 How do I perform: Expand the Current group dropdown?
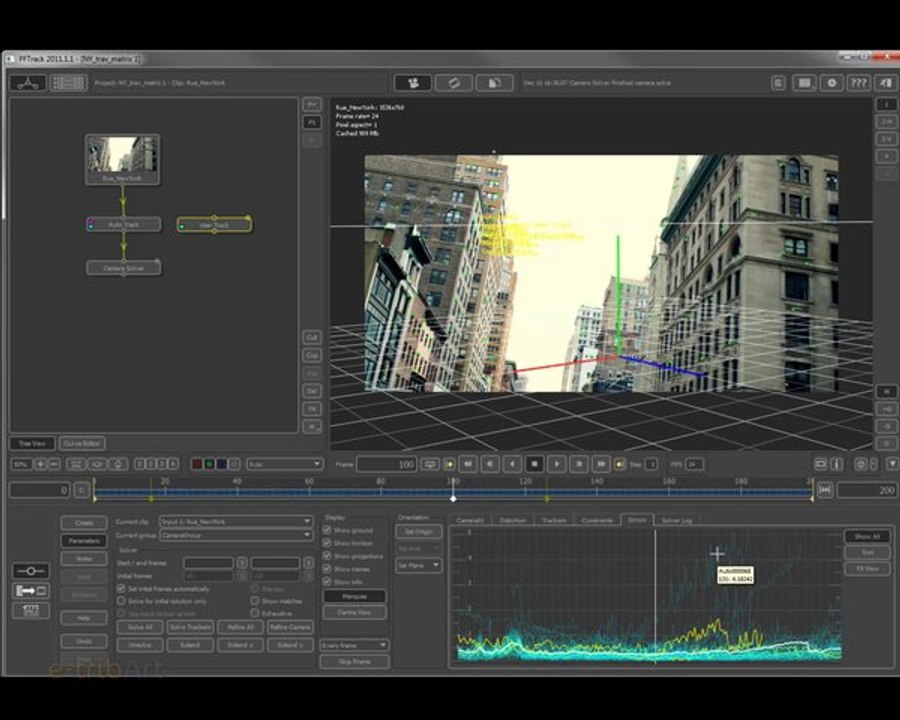(236, 535)
